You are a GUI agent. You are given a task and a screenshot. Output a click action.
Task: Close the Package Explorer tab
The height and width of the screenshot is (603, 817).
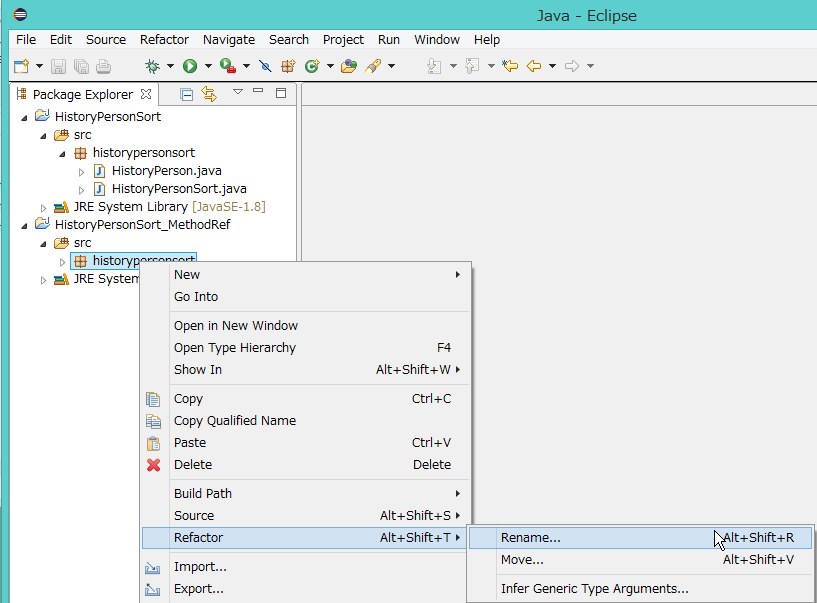pos(146,94)
